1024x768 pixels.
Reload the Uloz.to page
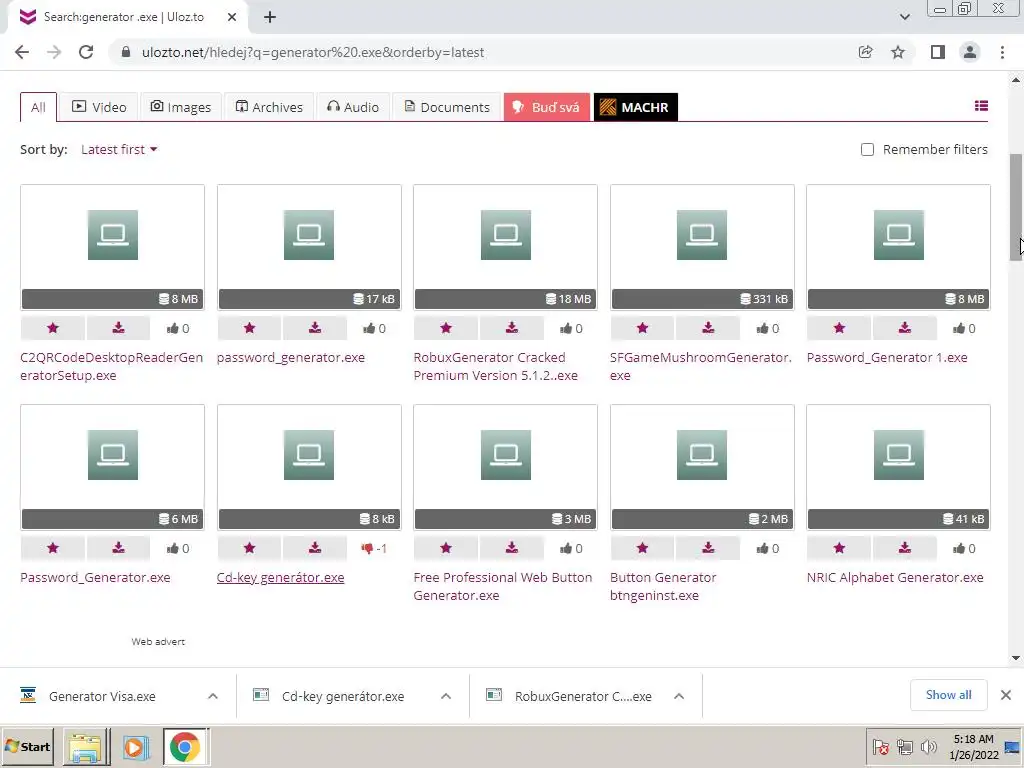[x=86, y=52]
